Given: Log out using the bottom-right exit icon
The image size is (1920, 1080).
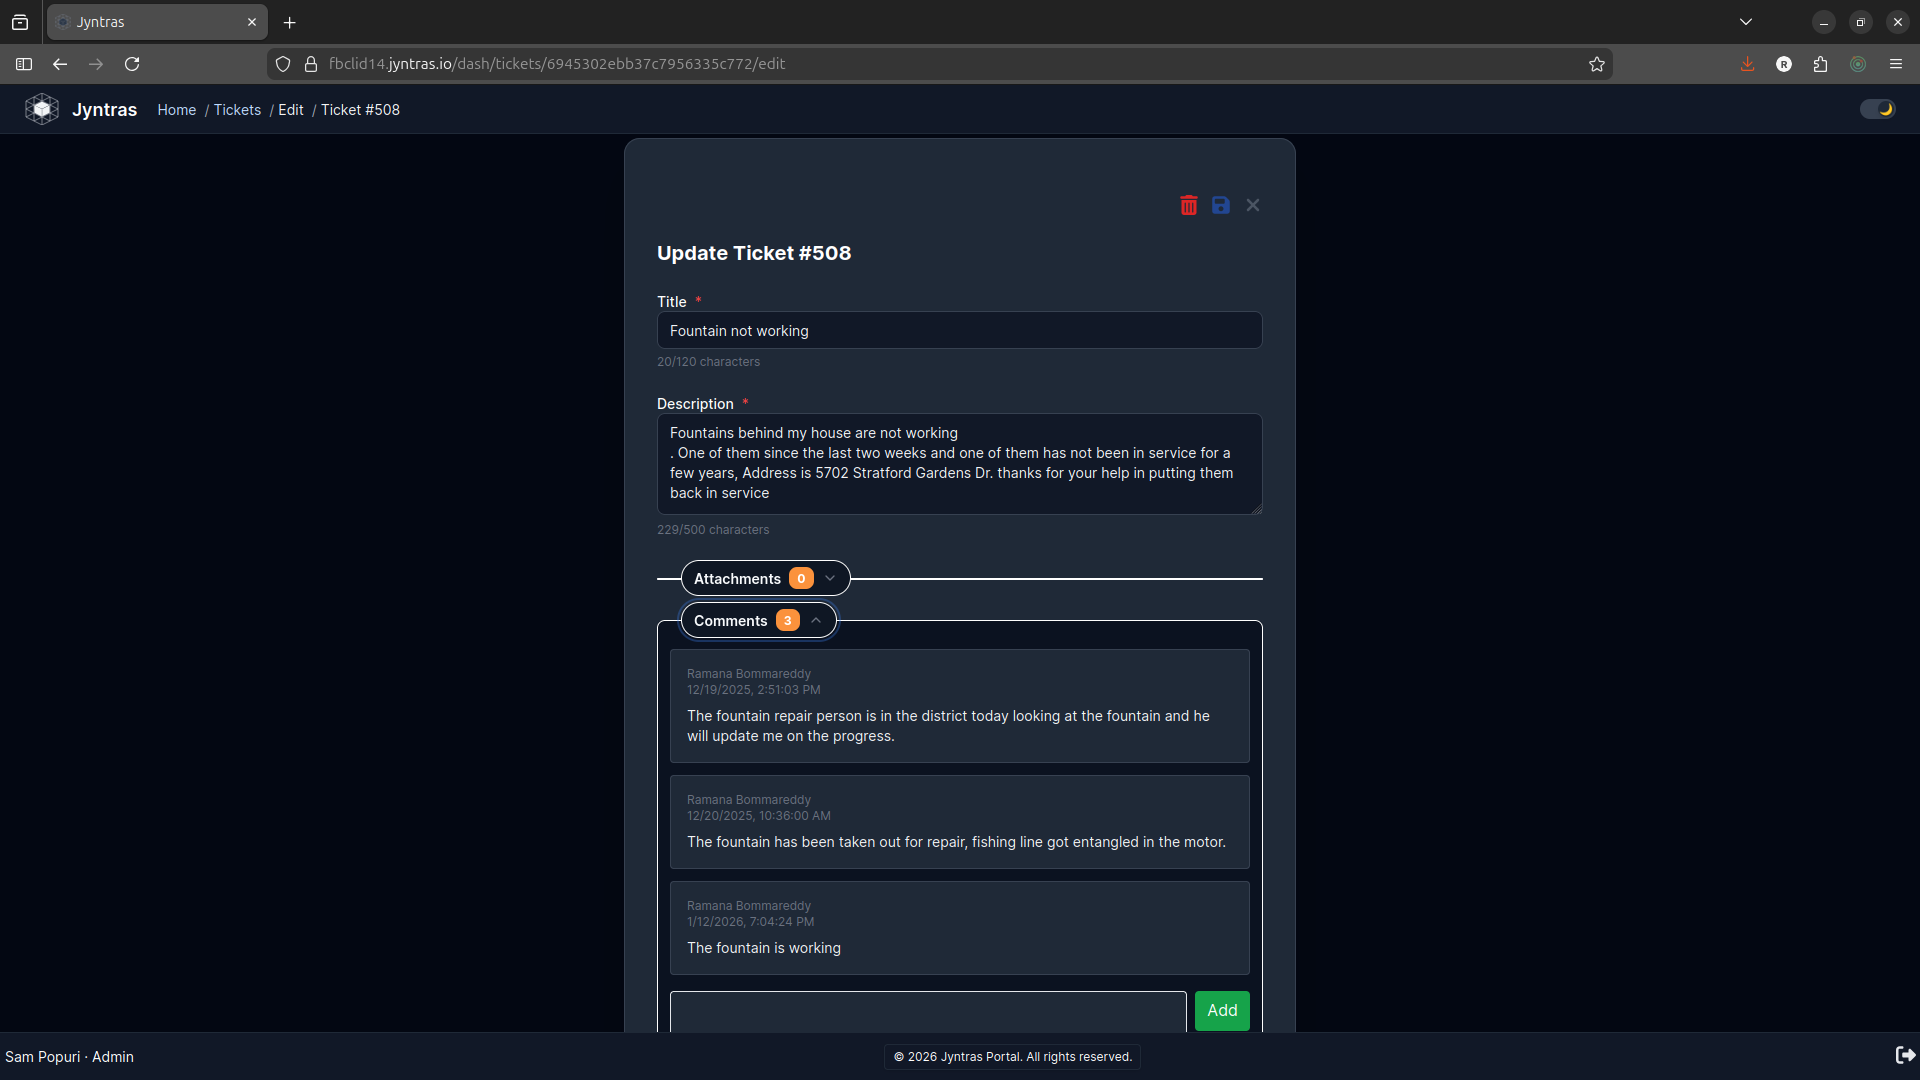Looking at the screenshot, I should [x=1905, y=1055].
